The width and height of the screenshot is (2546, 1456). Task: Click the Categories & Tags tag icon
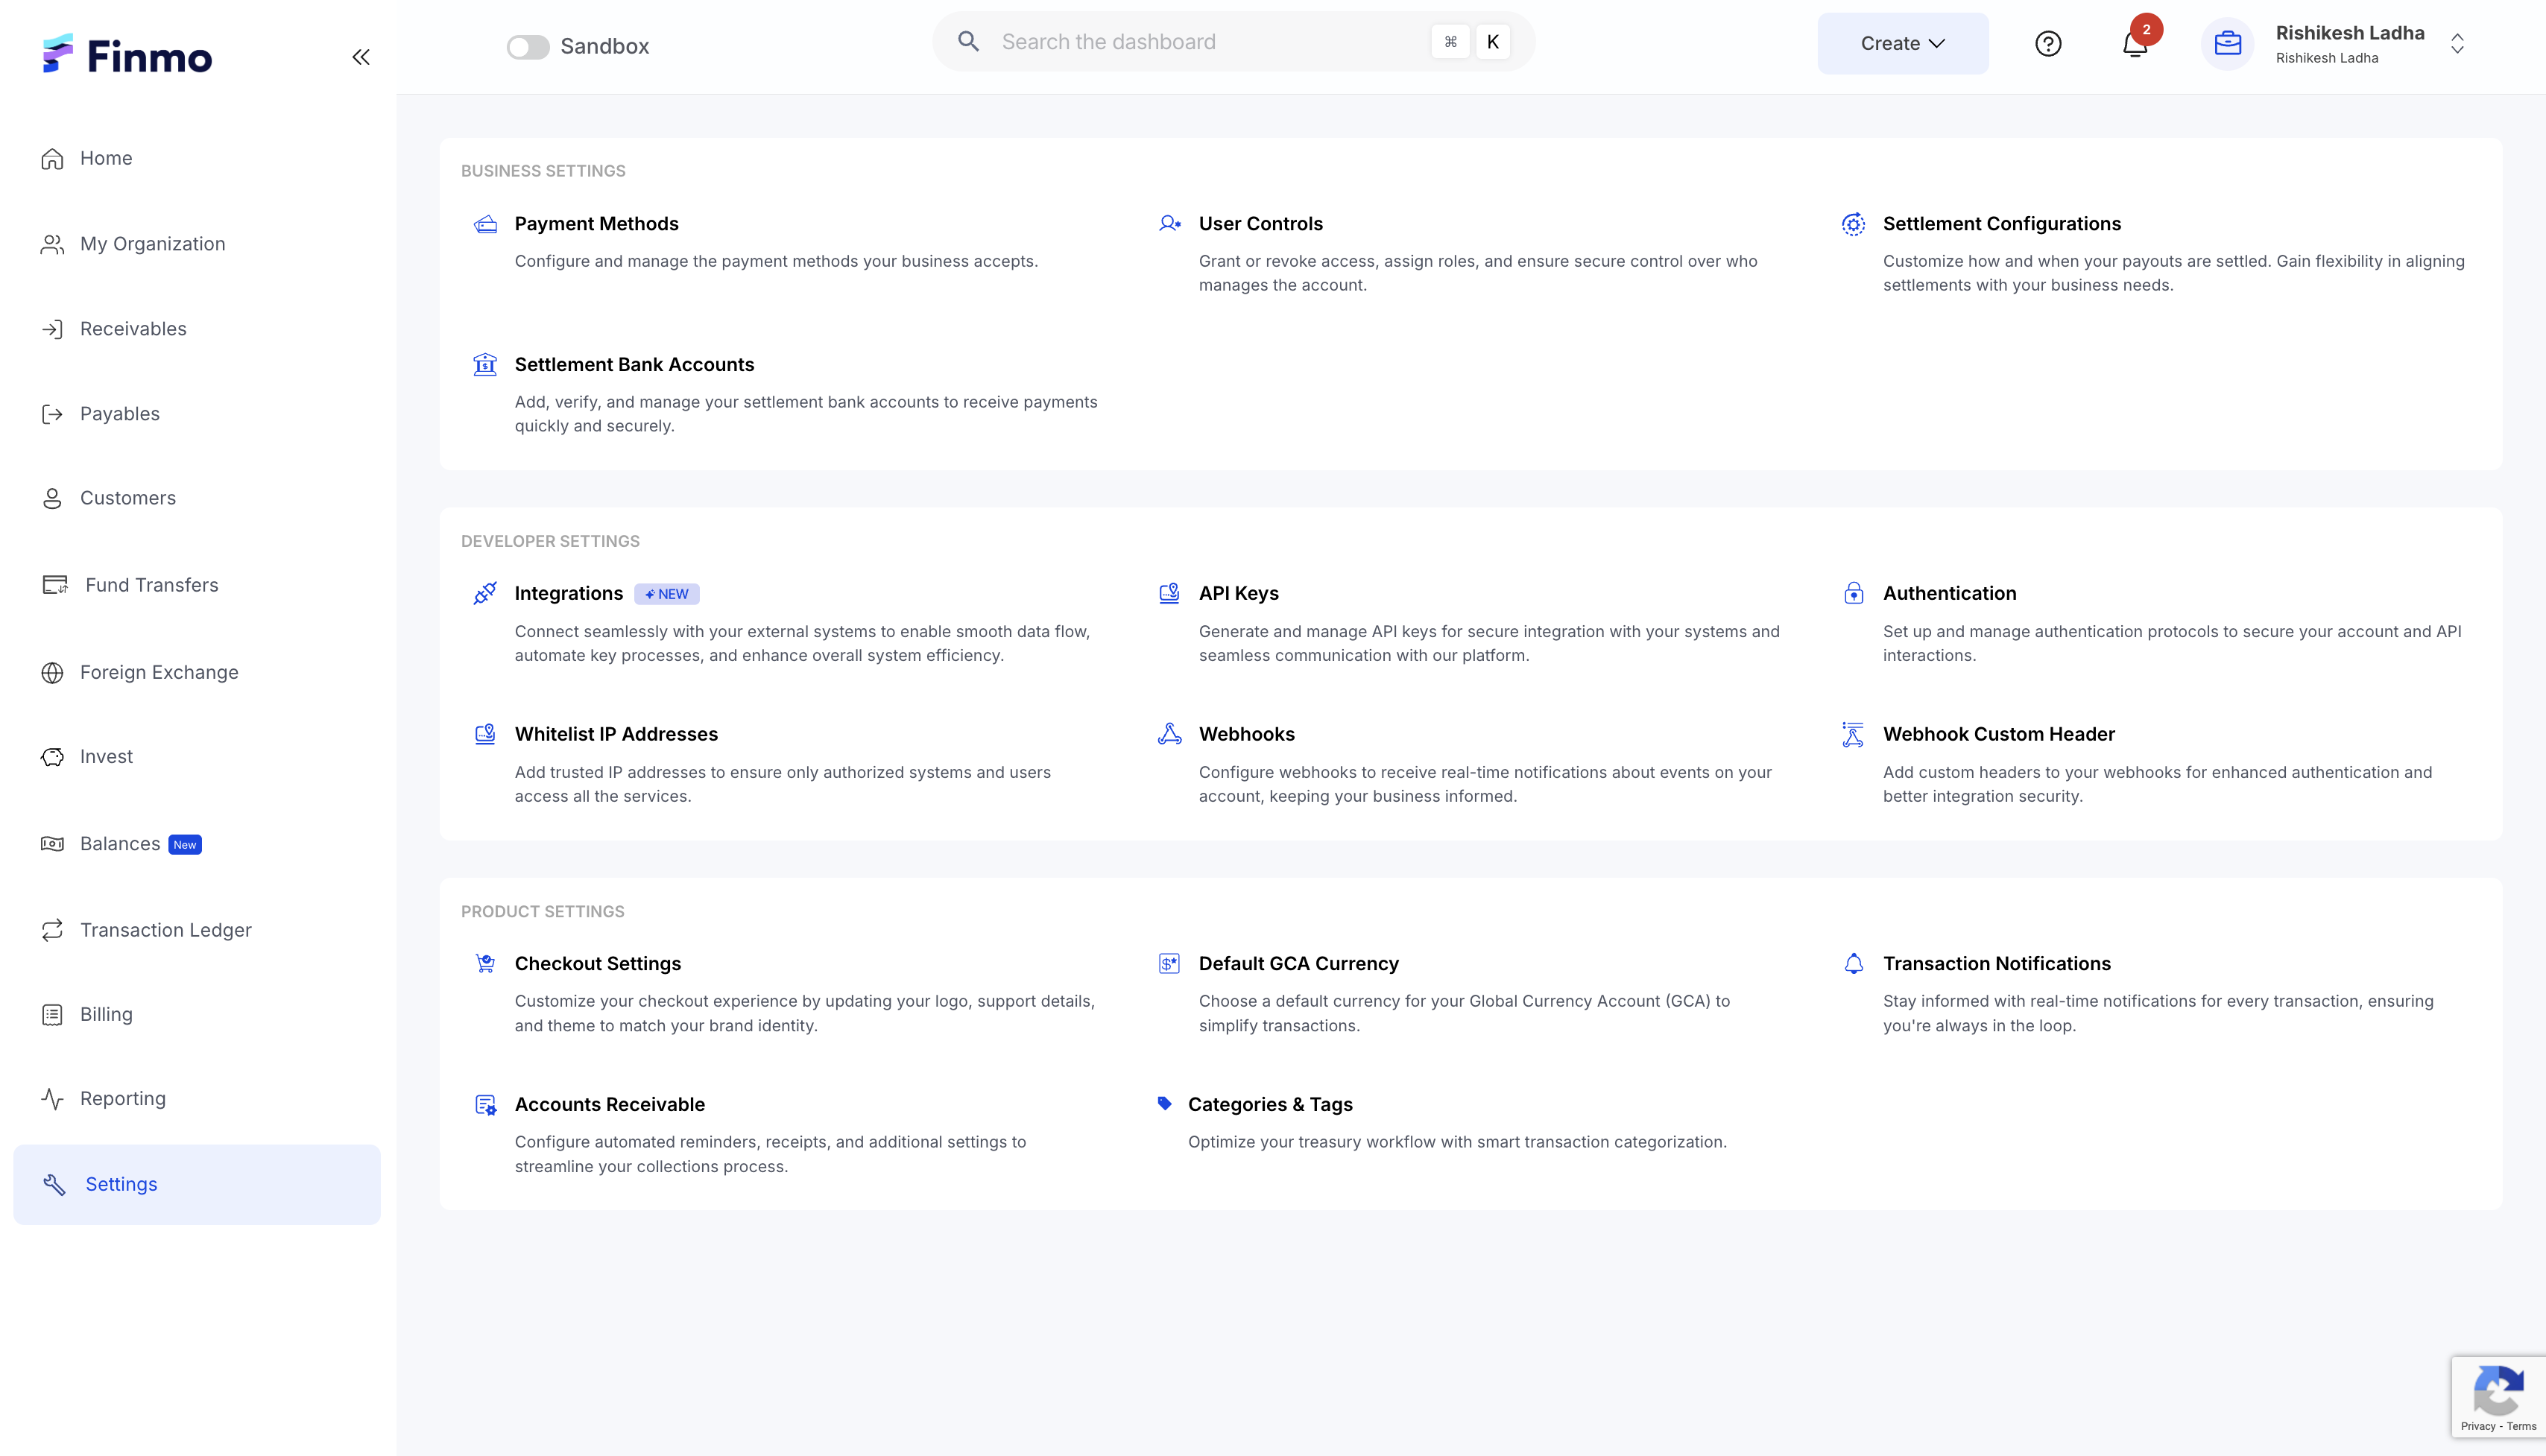click(x=1164, y=1103)
